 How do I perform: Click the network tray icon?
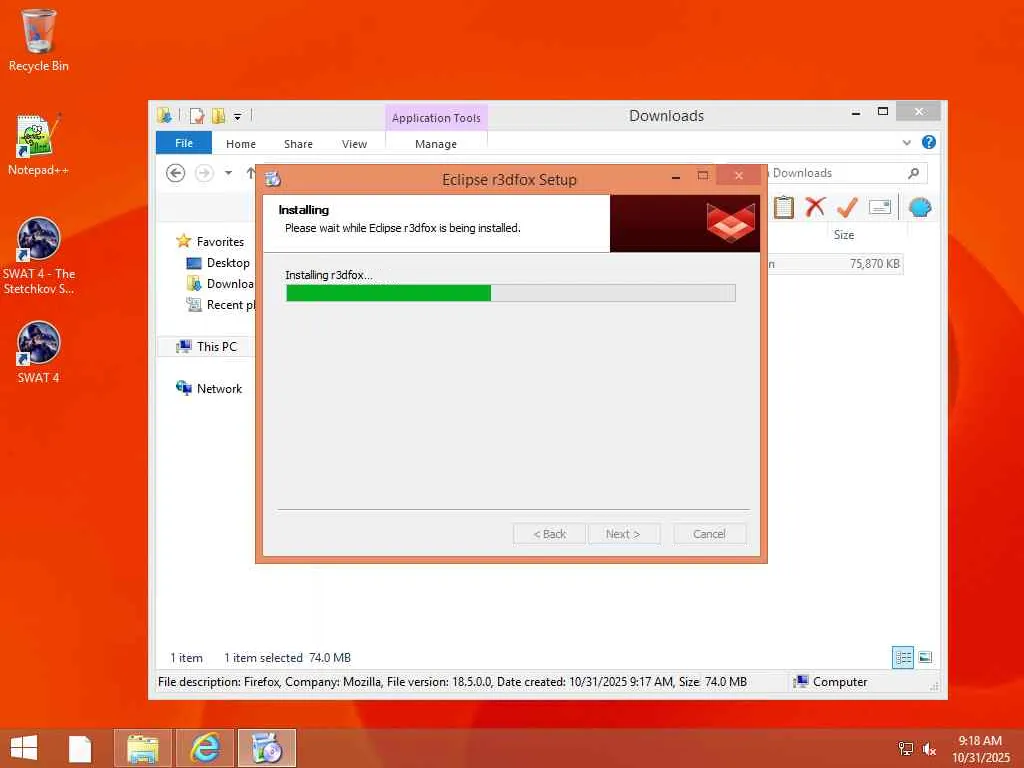point(906,748)
